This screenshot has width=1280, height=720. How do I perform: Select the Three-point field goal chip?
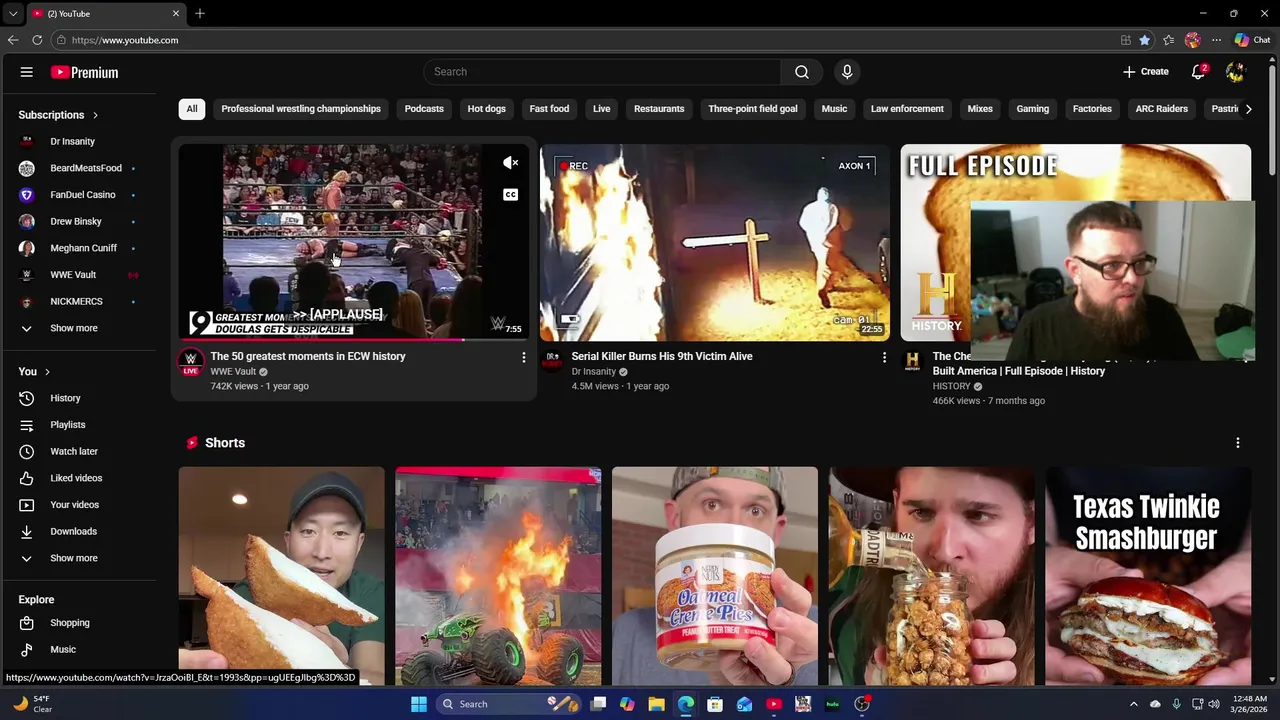pyautogui.click(x=753, y=109)
